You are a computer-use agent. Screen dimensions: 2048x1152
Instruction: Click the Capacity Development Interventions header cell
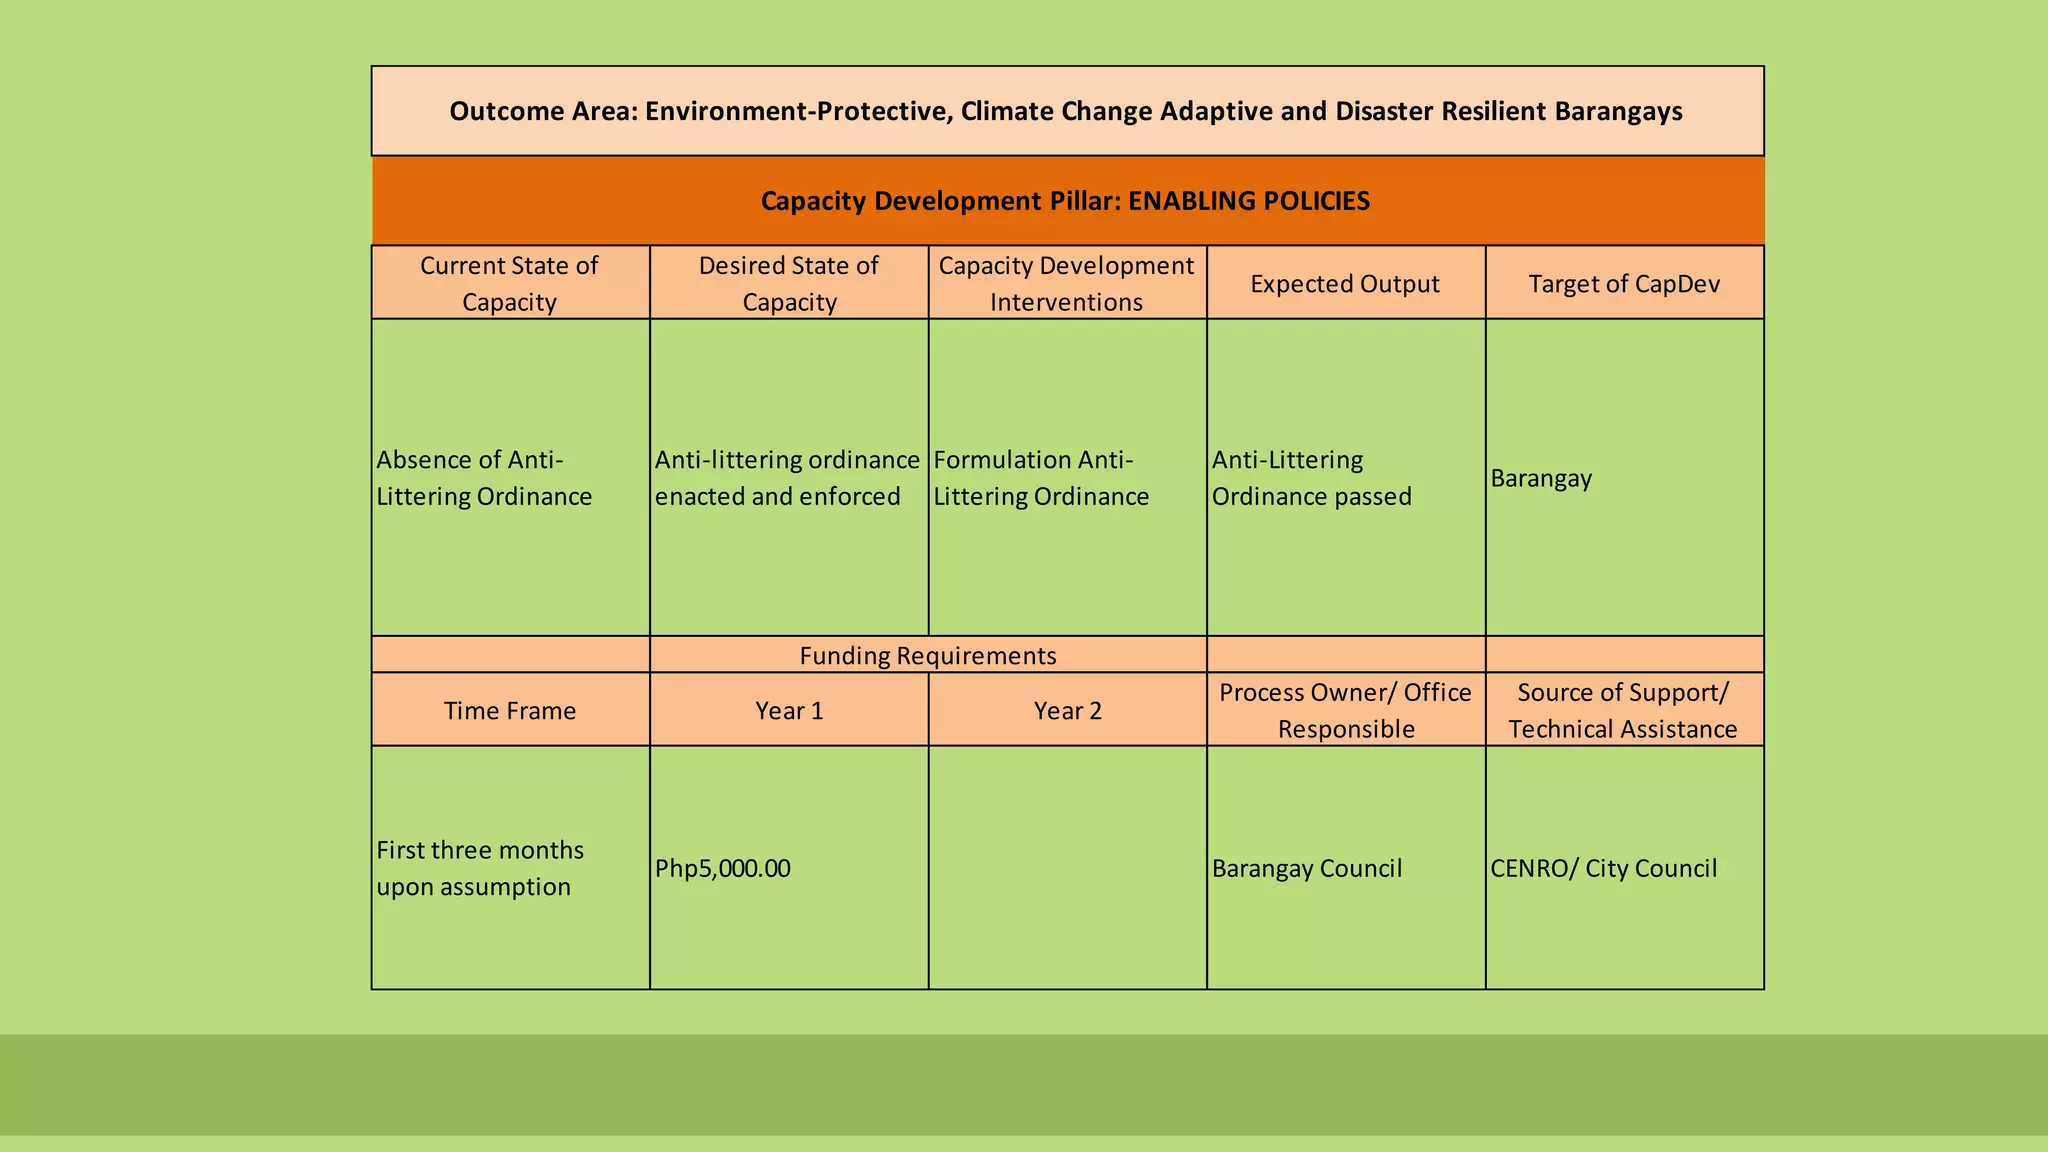[1066, 283]
